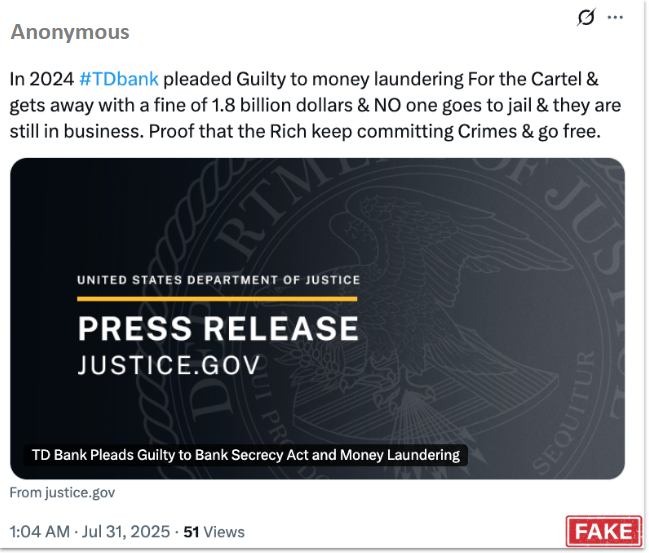Open the three-dot more options menu

coord(616,18)
